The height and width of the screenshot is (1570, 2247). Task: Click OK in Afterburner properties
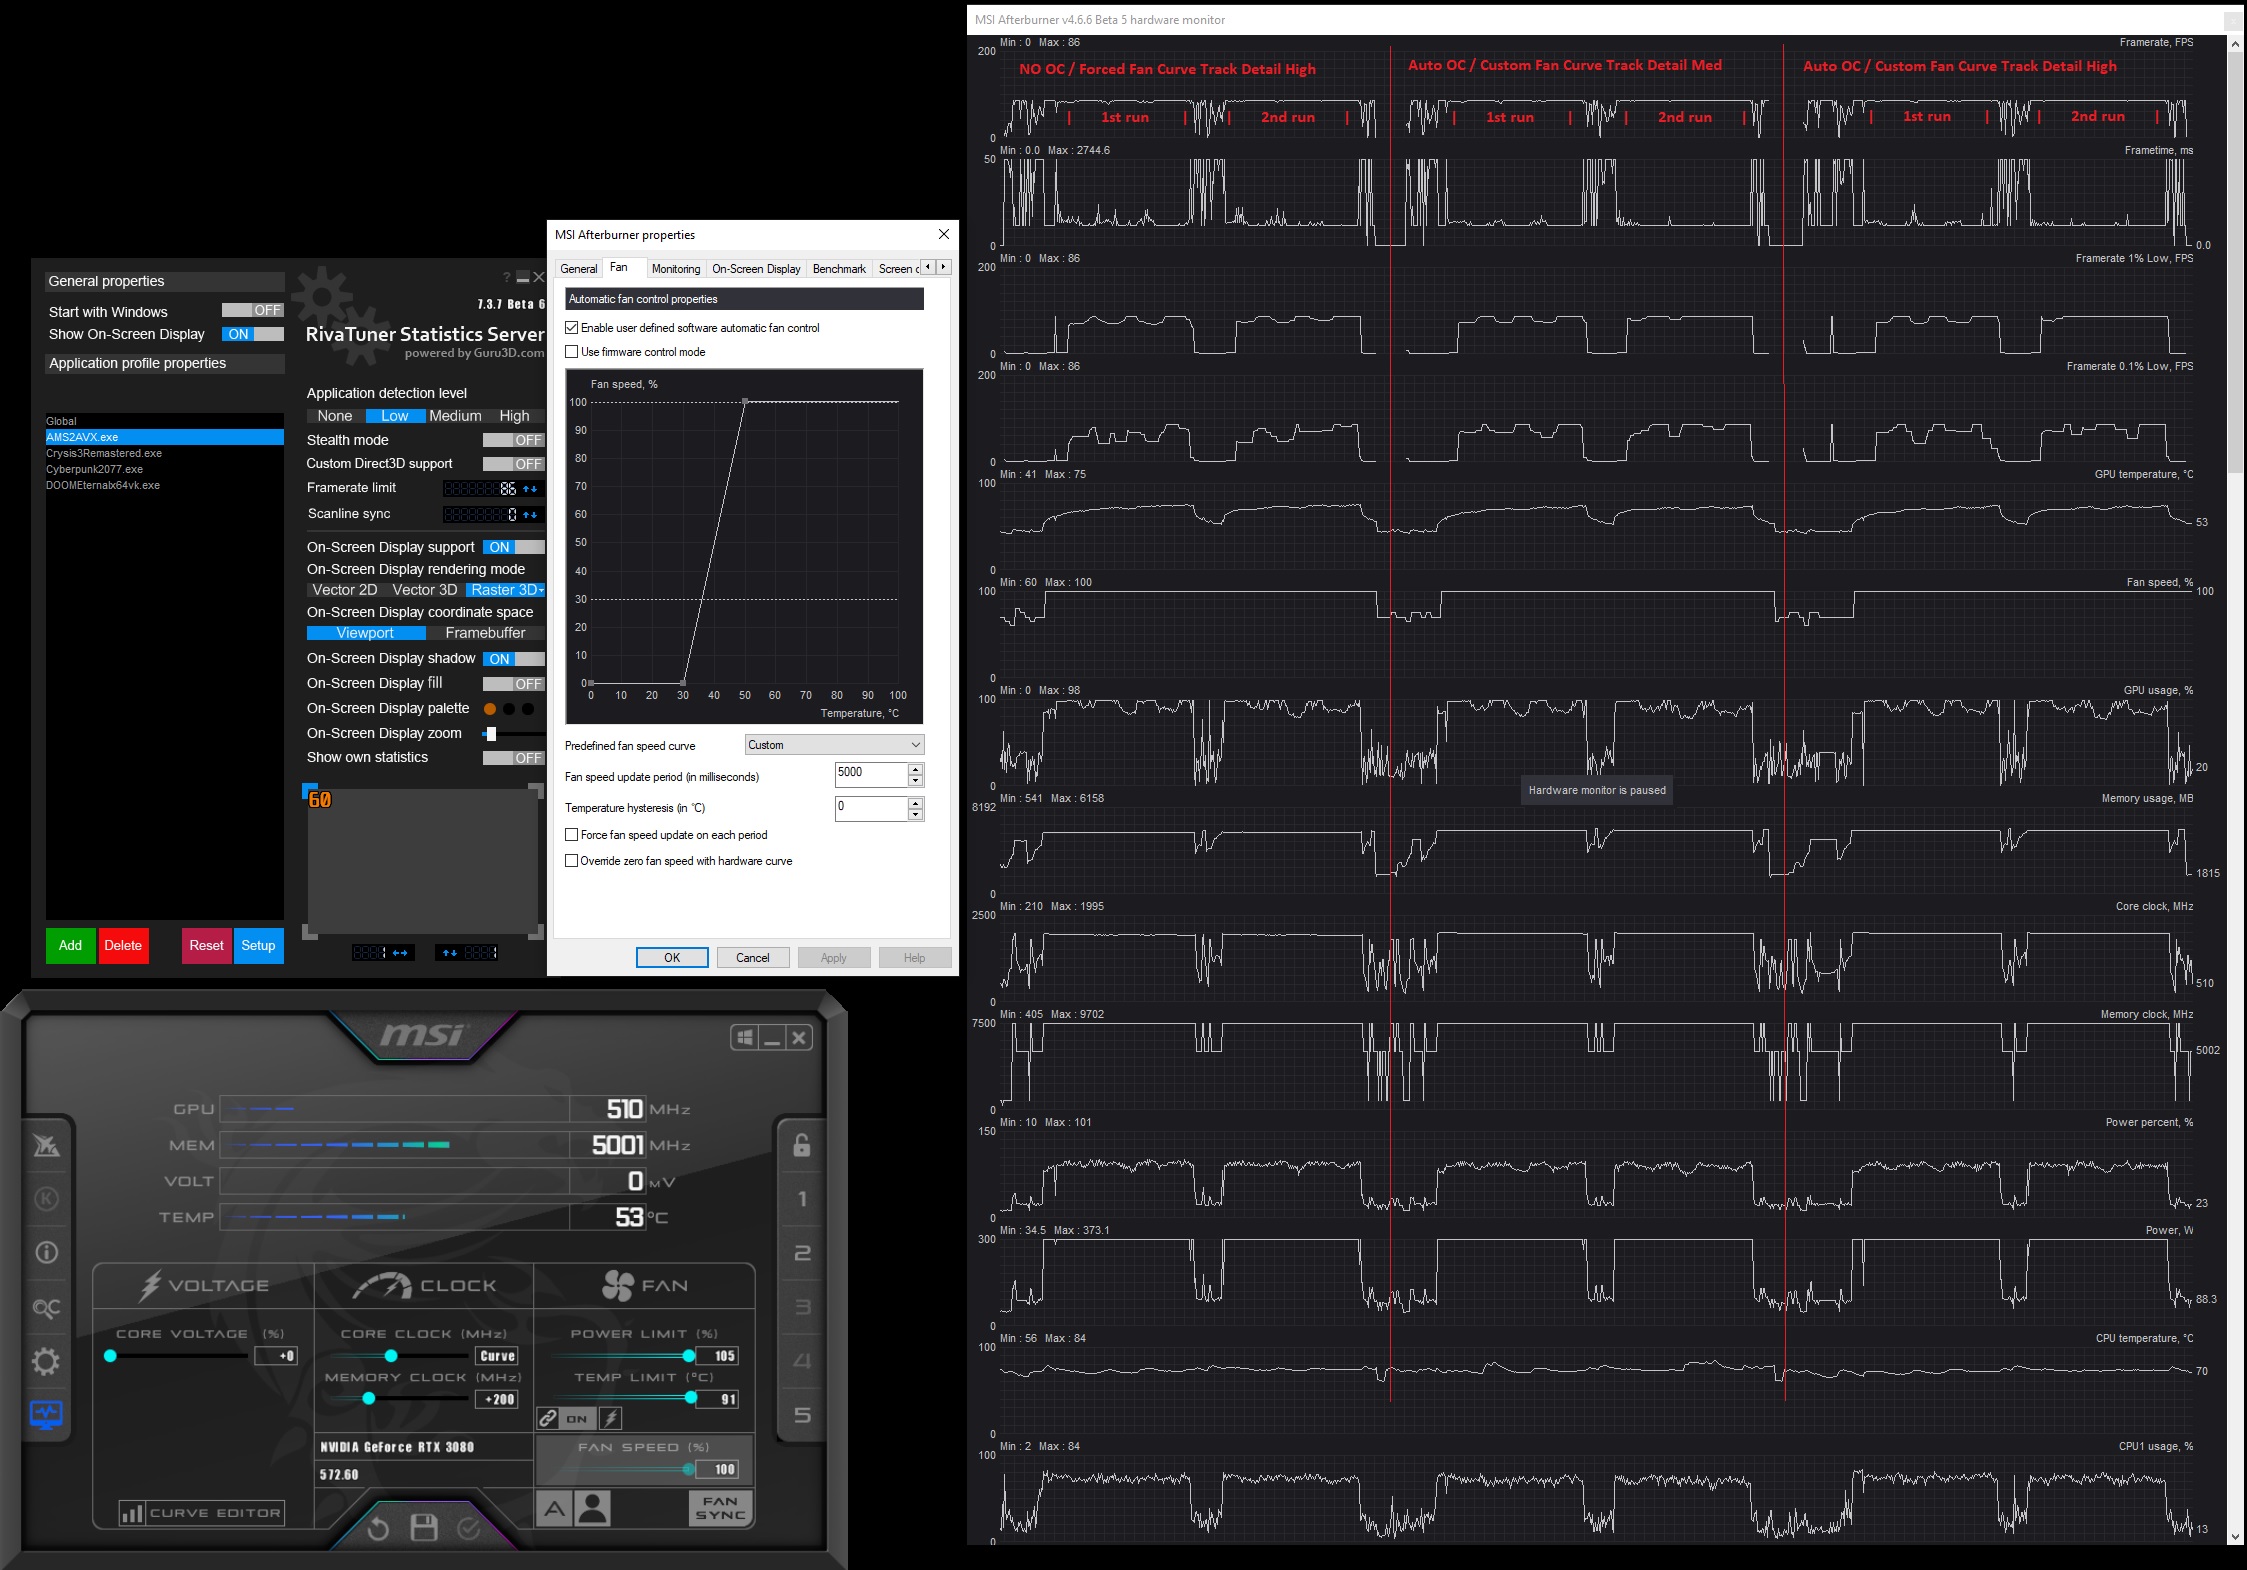click(x=672, y=958)
